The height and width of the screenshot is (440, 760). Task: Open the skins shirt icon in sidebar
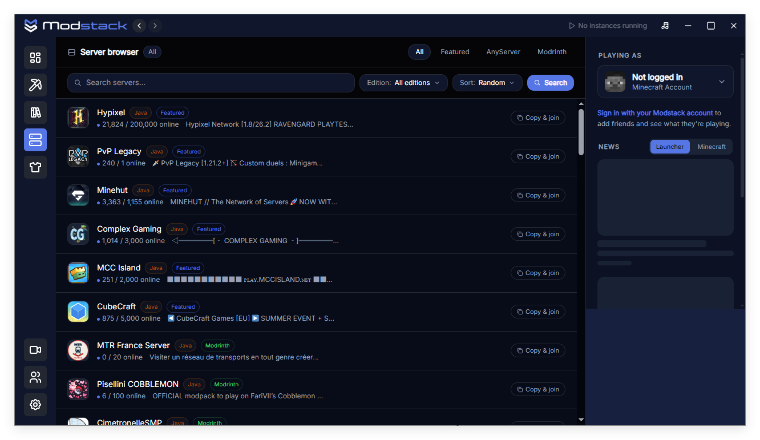point(35,167)
